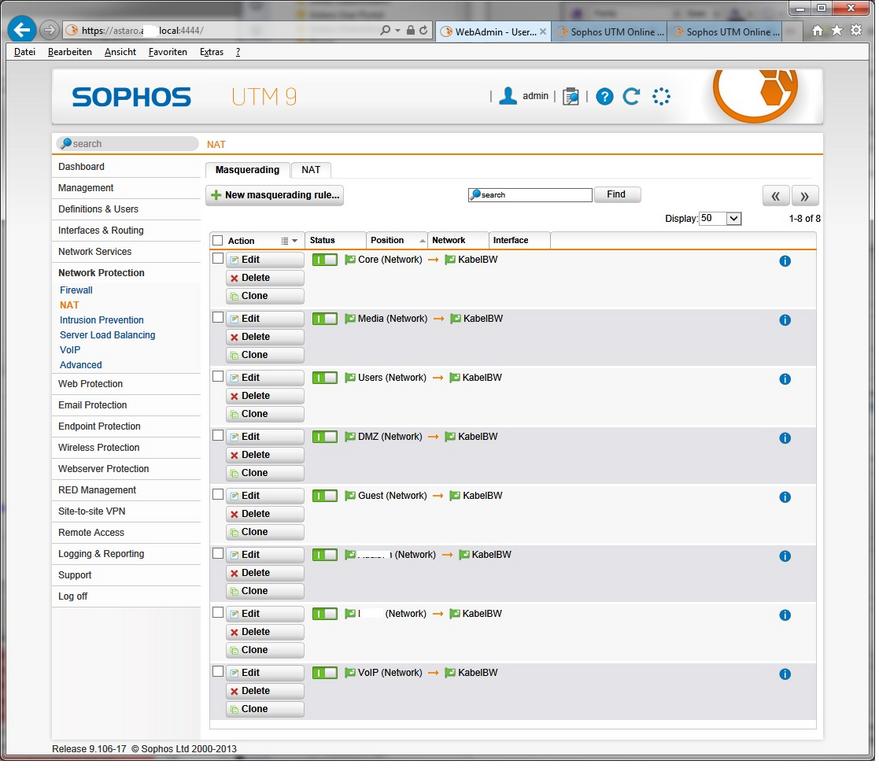Open info for Guest (Network) rule
879x768 pixels.
click(x=785, y=497)
